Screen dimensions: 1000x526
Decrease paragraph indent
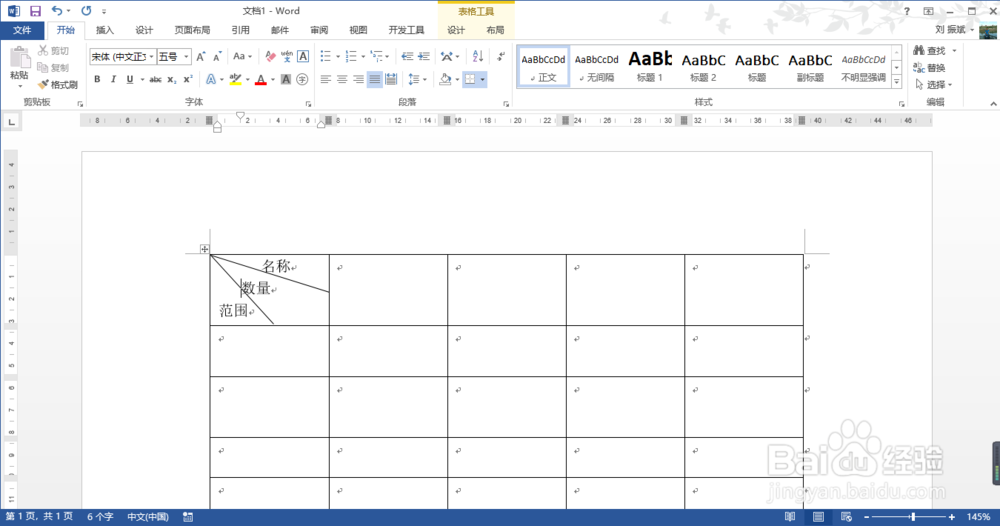coord(407,57)
